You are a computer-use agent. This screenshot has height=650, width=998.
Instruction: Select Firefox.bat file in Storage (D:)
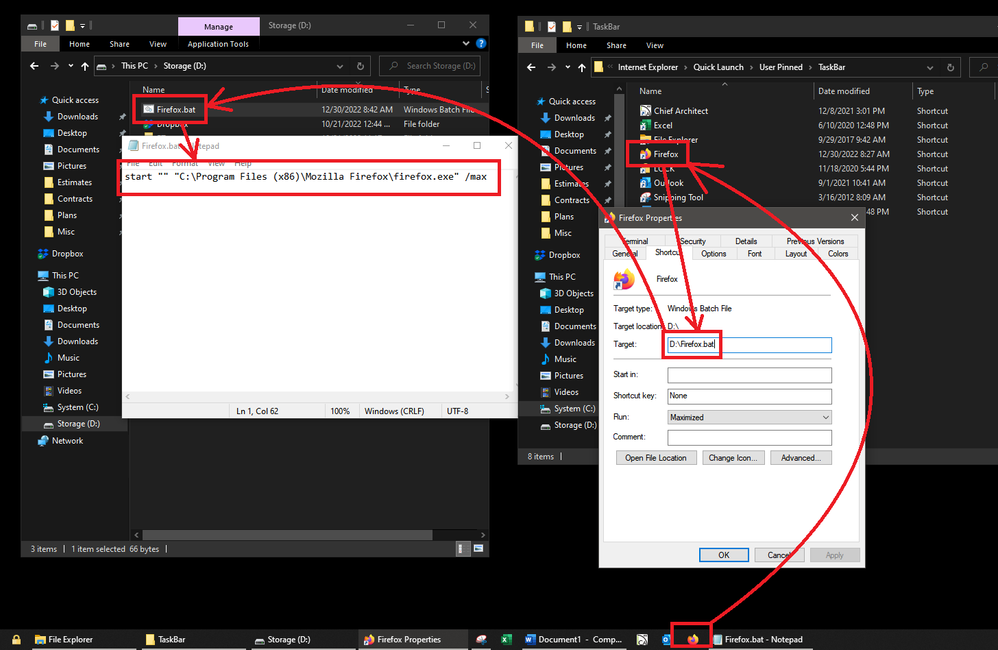click(176, 110)
